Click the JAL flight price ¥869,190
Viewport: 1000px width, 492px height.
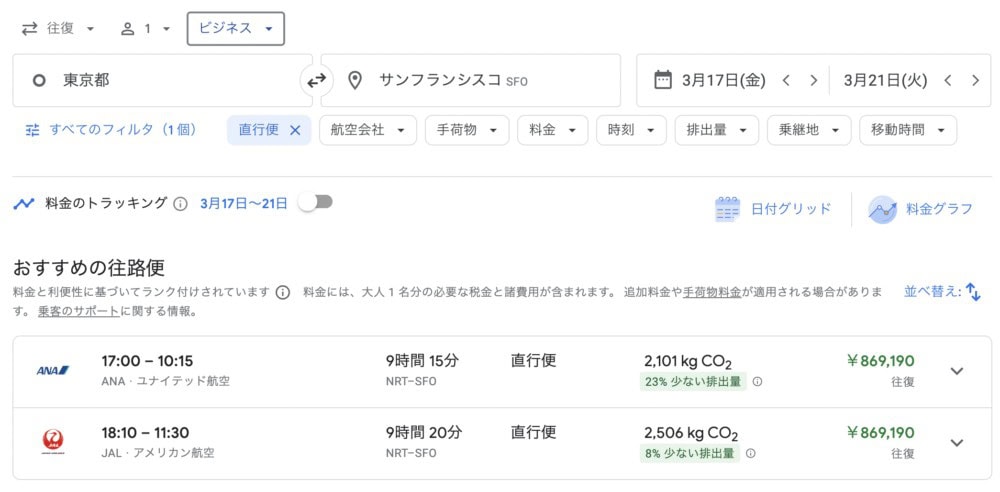coord(880,433)
